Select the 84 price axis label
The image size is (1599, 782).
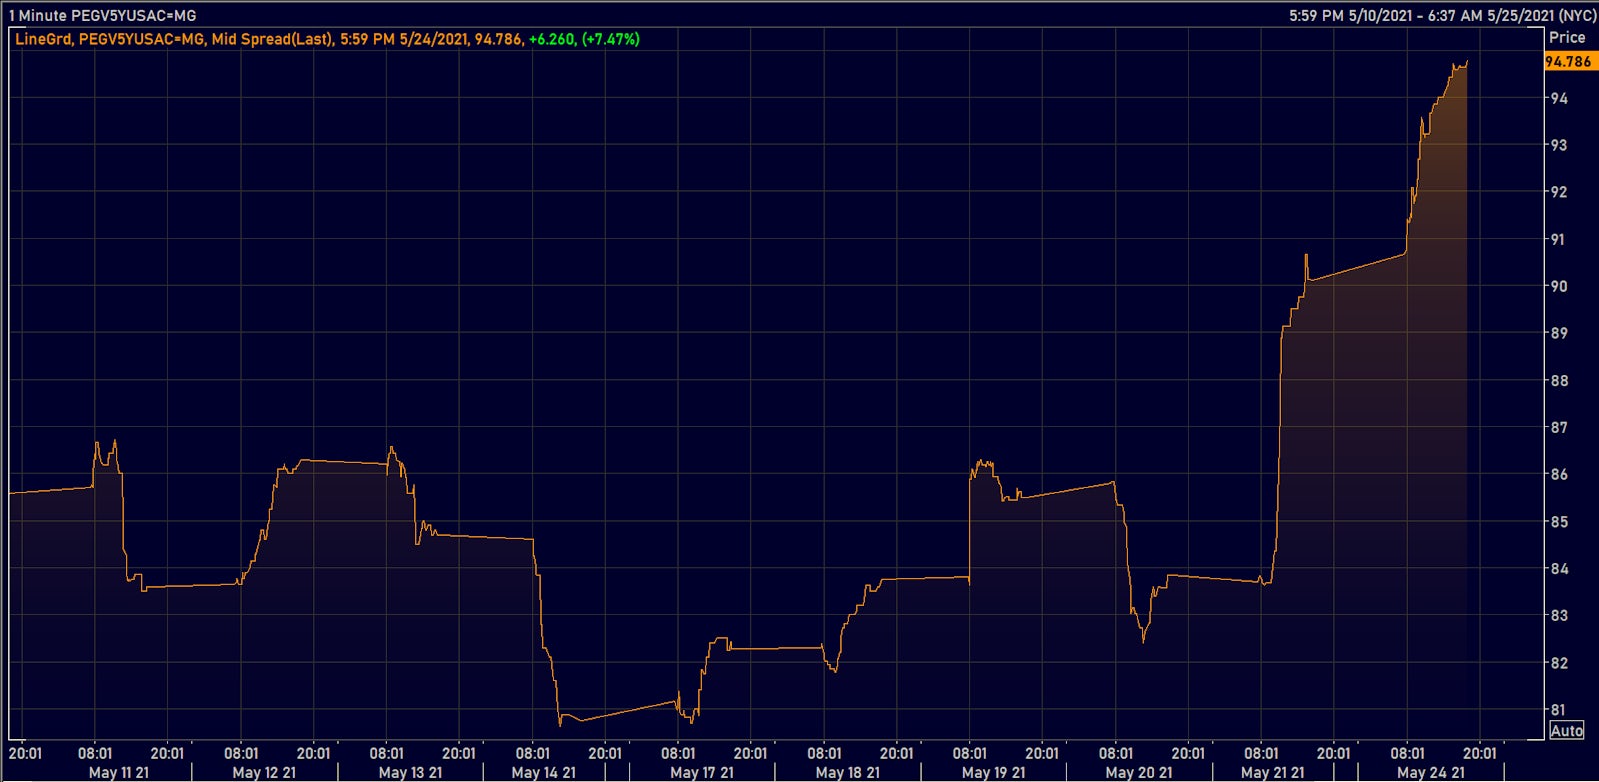[x=1559, y=569]
